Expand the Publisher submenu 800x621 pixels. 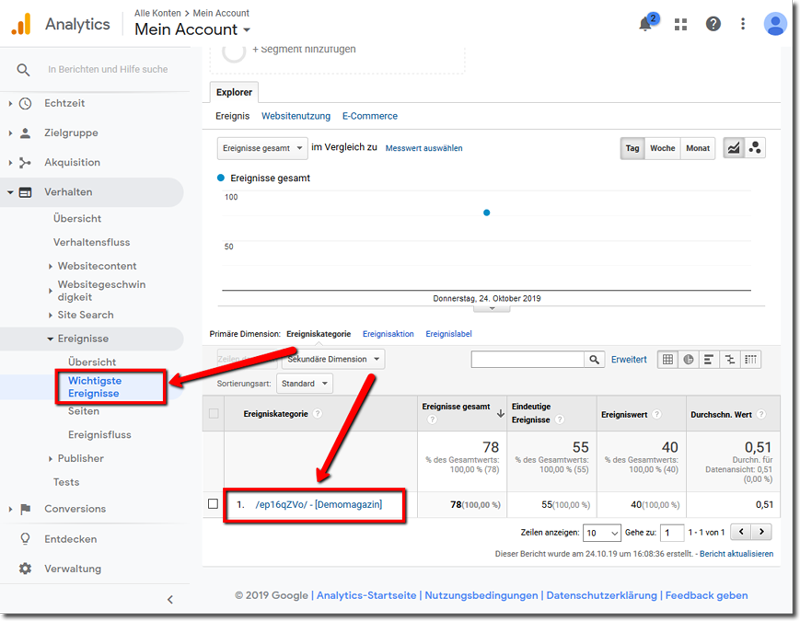pos(51,459)
